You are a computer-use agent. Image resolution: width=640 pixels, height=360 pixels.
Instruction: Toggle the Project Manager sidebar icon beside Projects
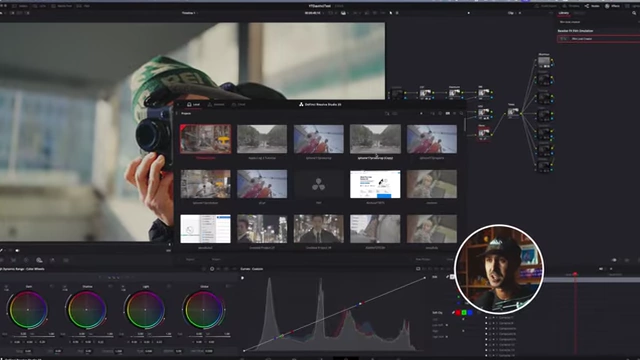(x=177, y=113)
